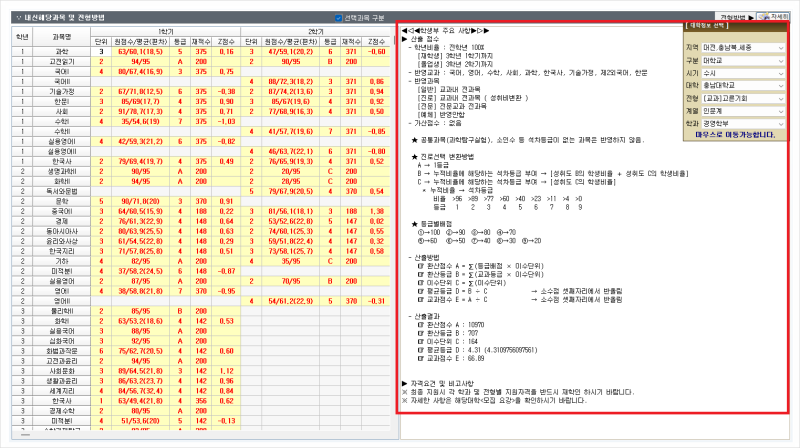Screen dimensions: 800x448
Task: Open the 시기 dropdown showing 수시
Action: [742, 73]
